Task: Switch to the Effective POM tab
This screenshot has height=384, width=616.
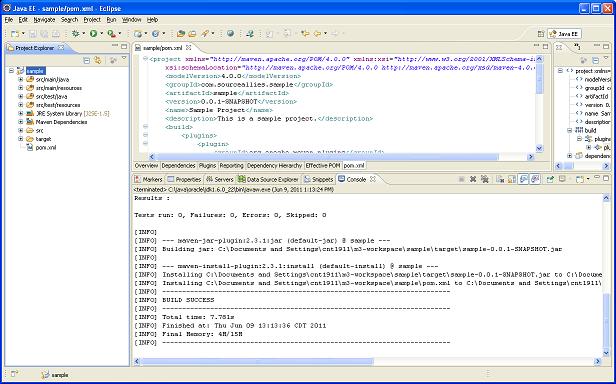Action: click(x=323, y=166)
